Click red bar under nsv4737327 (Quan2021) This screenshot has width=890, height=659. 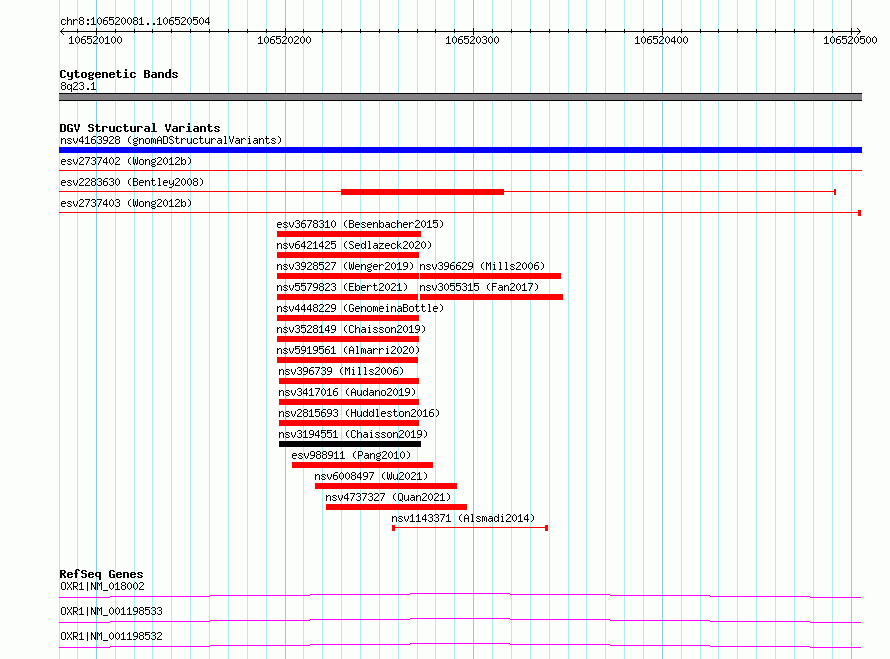coord(396,507)
